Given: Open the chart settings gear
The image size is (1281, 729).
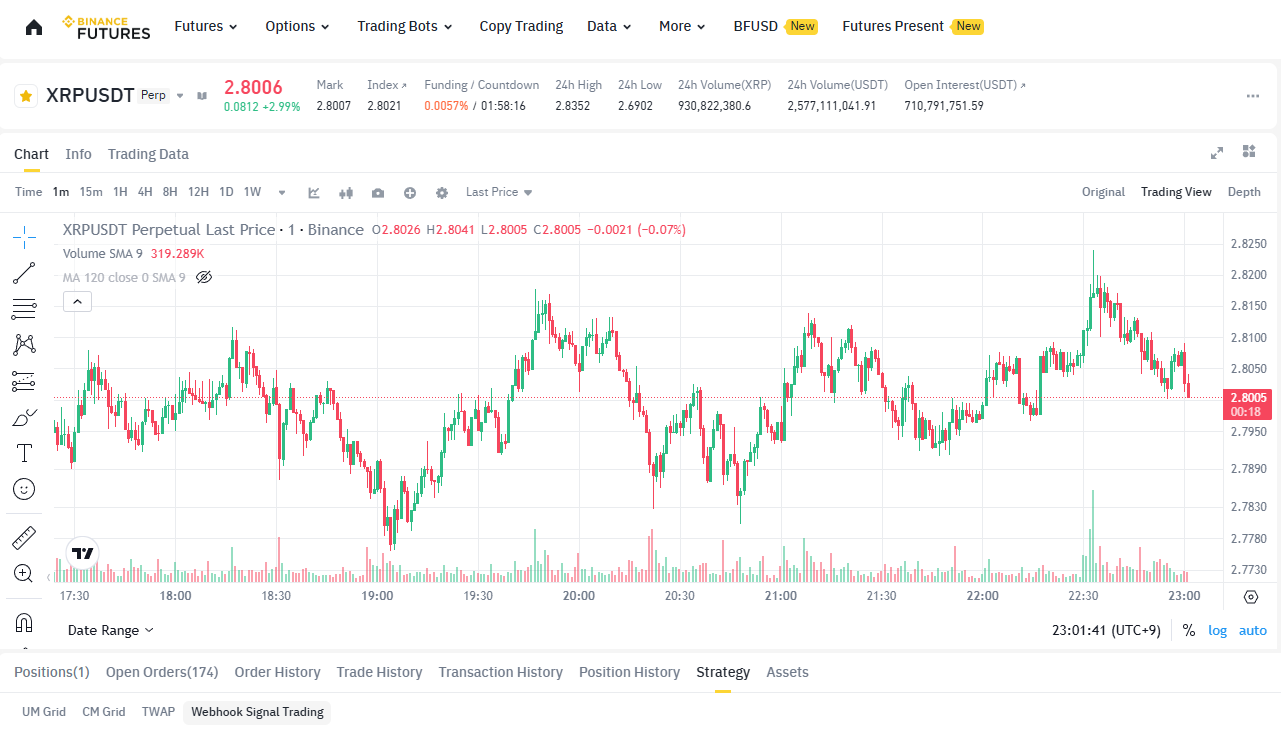Looking at the screenshot, I should pyautogui.click(x=442, y=192).
